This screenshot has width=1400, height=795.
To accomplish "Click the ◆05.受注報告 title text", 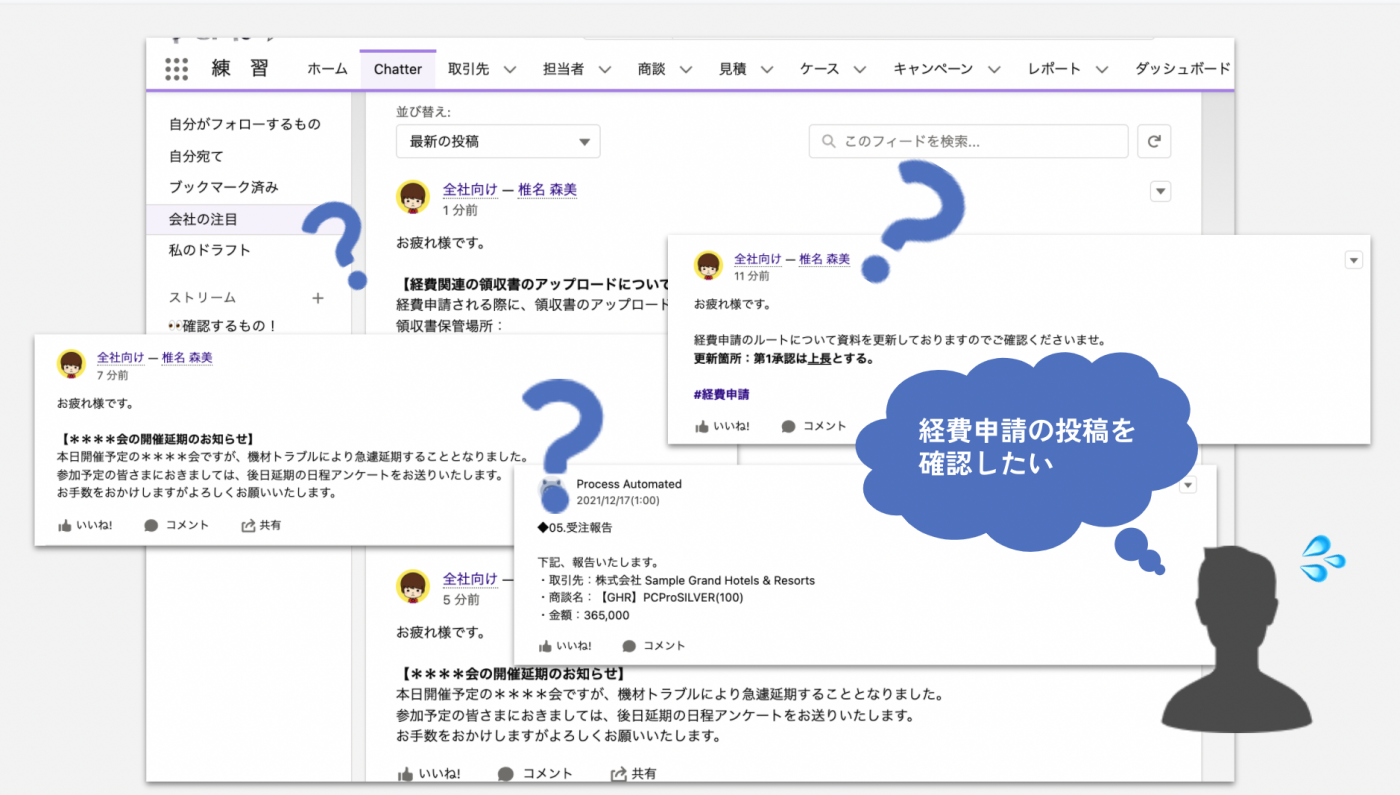I will click(575, 527).
